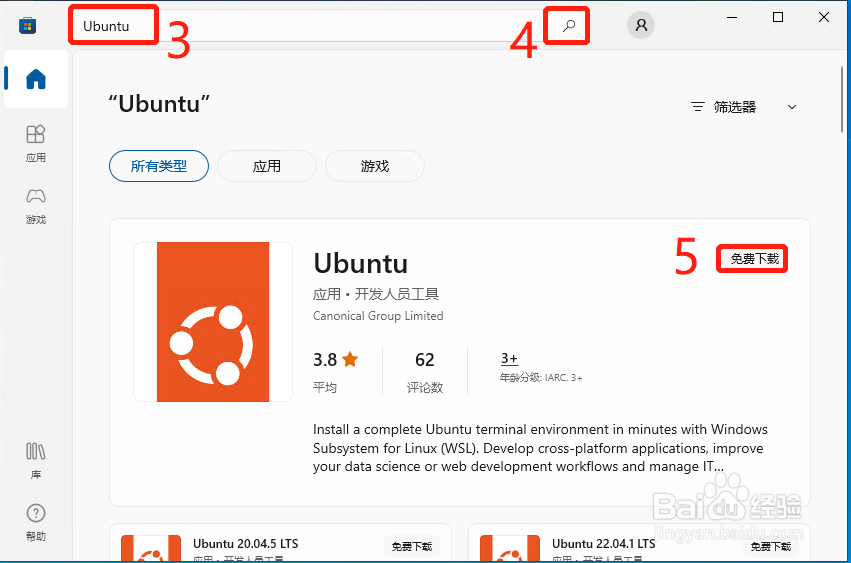The image size is (851, 563).
Task: Click the Ubuntu 20.04.5 LTS title
Action: 245,543
